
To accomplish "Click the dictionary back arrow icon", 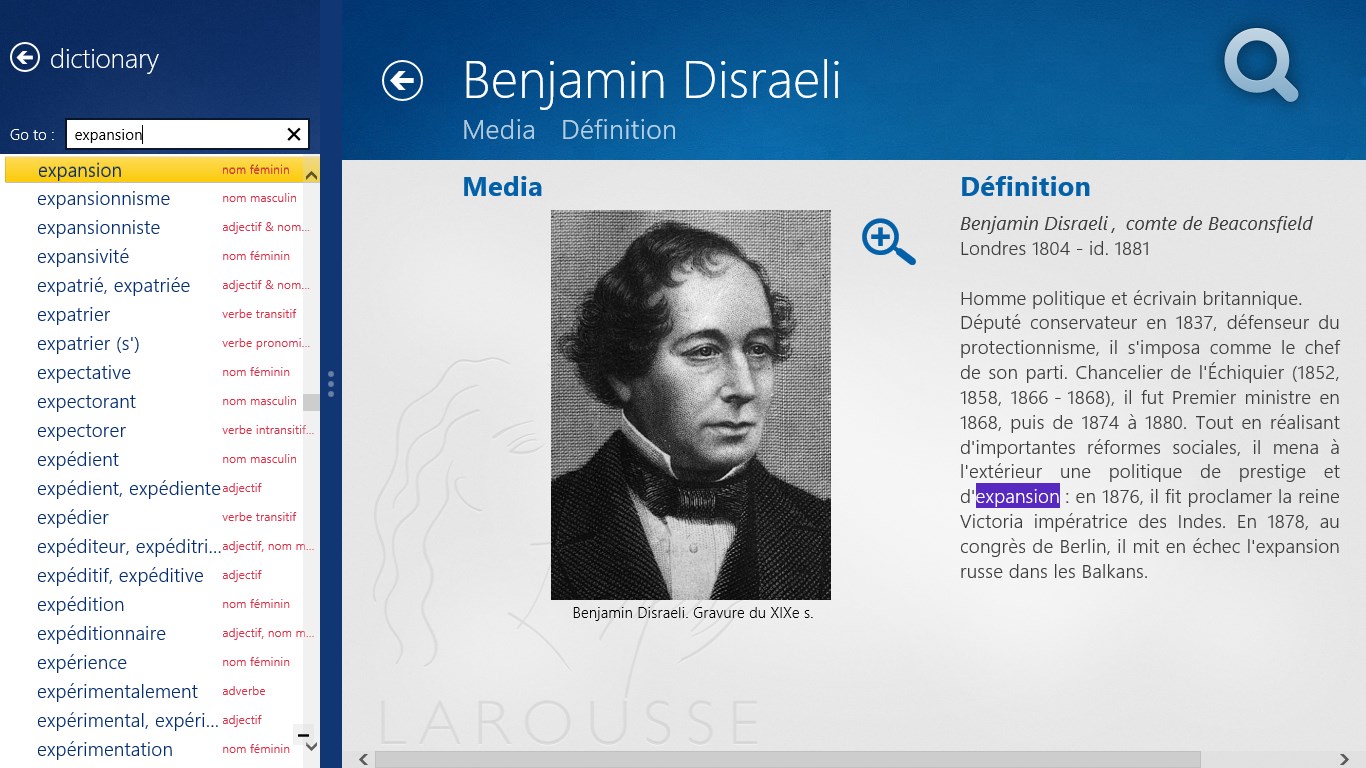I will point(25,58).
